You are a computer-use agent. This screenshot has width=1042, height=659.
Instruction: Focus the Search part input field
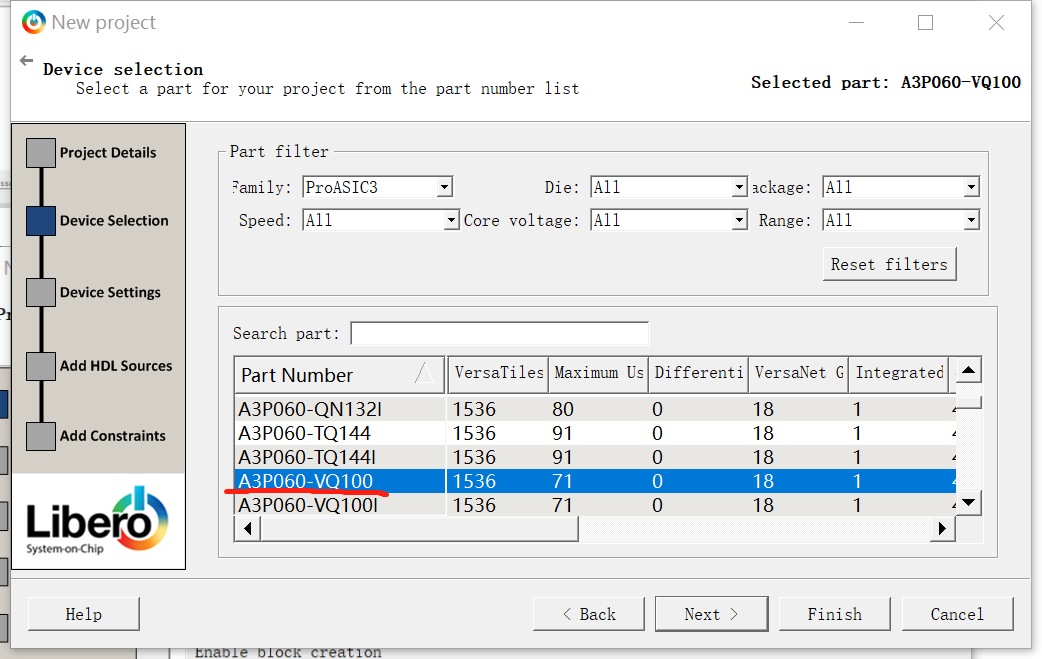(x=500, y=333)
